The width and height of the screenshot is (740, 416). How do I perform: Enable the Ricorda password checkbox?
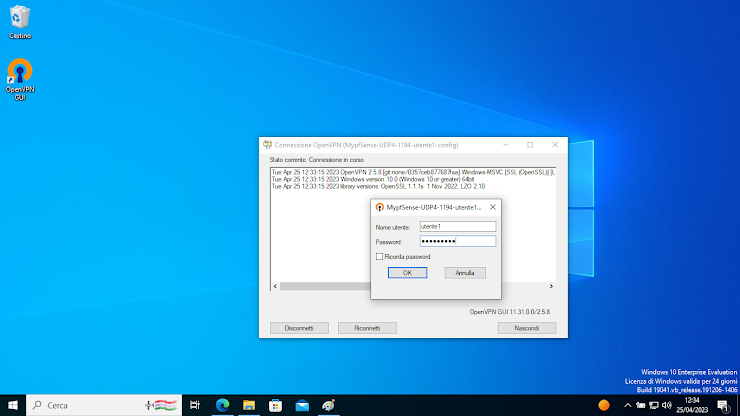click(x=379, y=256)
